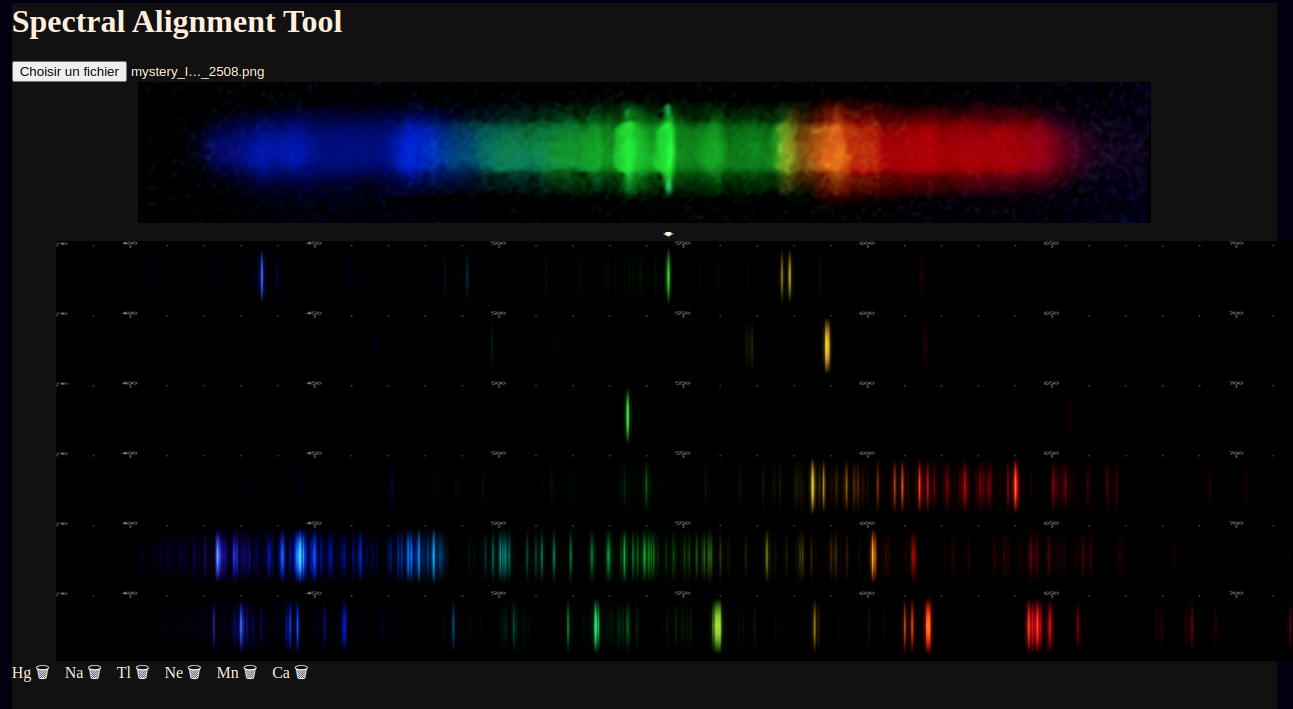Click the 'Spectral Alignment Tool' heading
The image size is (1293, 709).
pos(177,22)
